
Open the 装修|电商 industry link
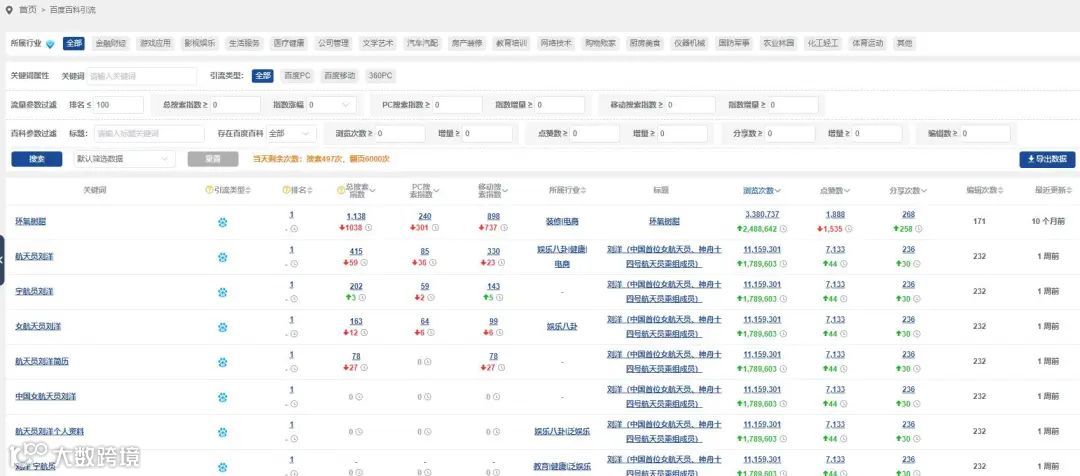coord(561,223)
